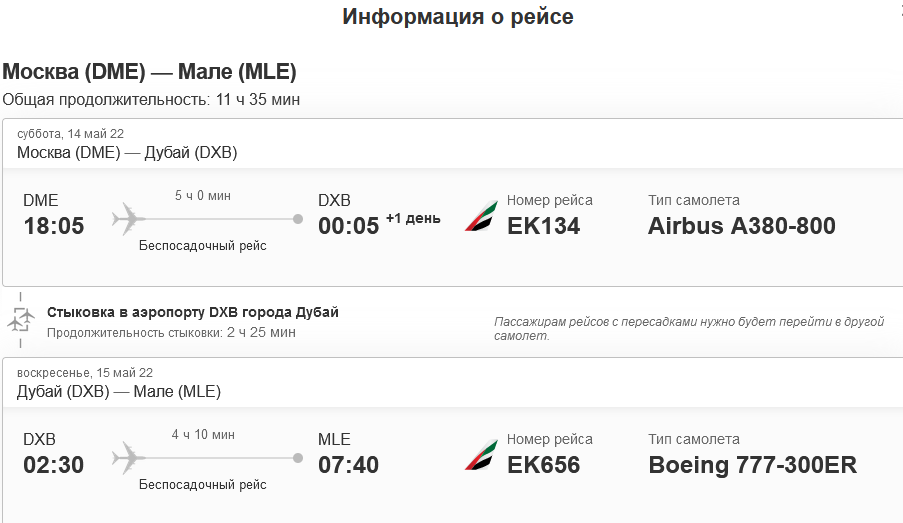This screenshot has height=523, width=903.
Task: Click the airplane icon on the DXB–MLE segment
Action: tap(128, 458)
